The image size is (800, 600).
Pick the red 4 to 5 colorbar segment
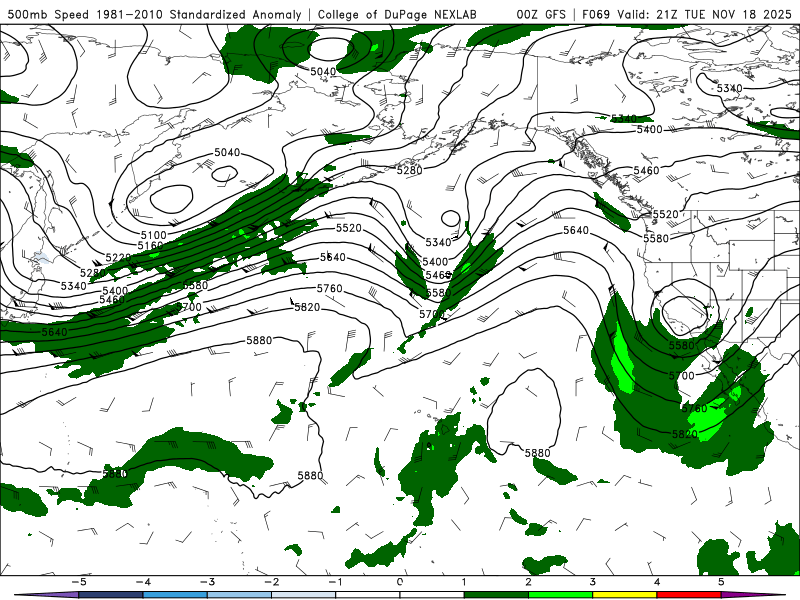tap(689, 595)
